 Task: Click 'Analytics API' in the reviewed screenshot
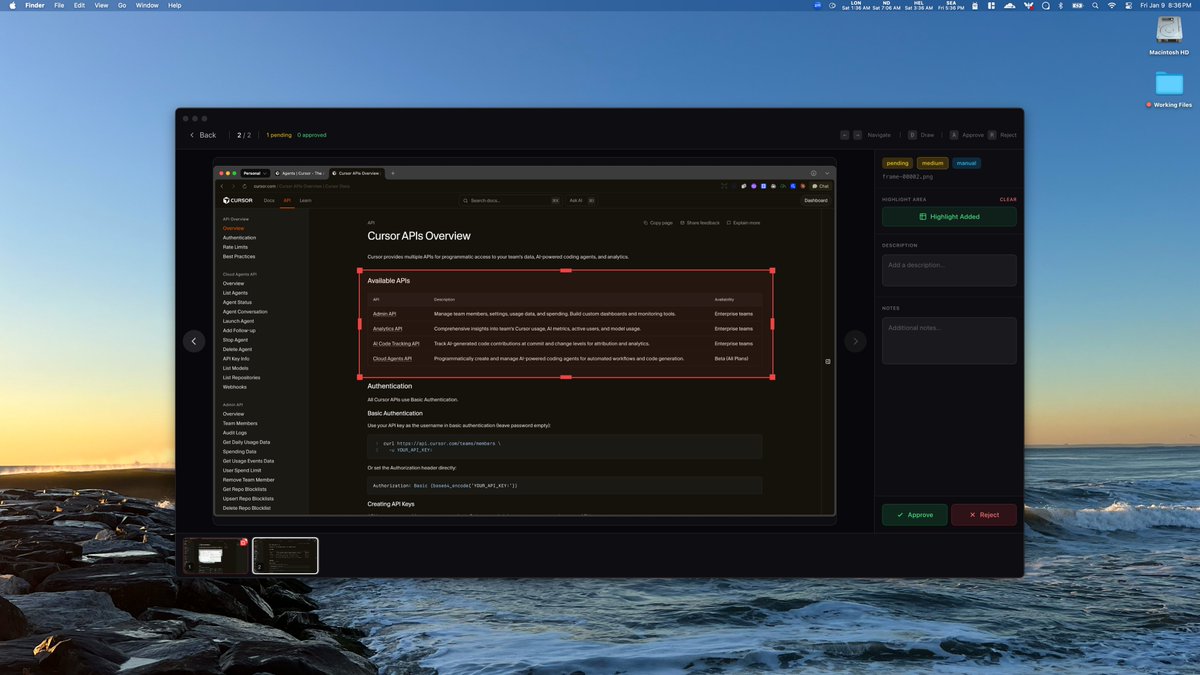tap(388, 328)
